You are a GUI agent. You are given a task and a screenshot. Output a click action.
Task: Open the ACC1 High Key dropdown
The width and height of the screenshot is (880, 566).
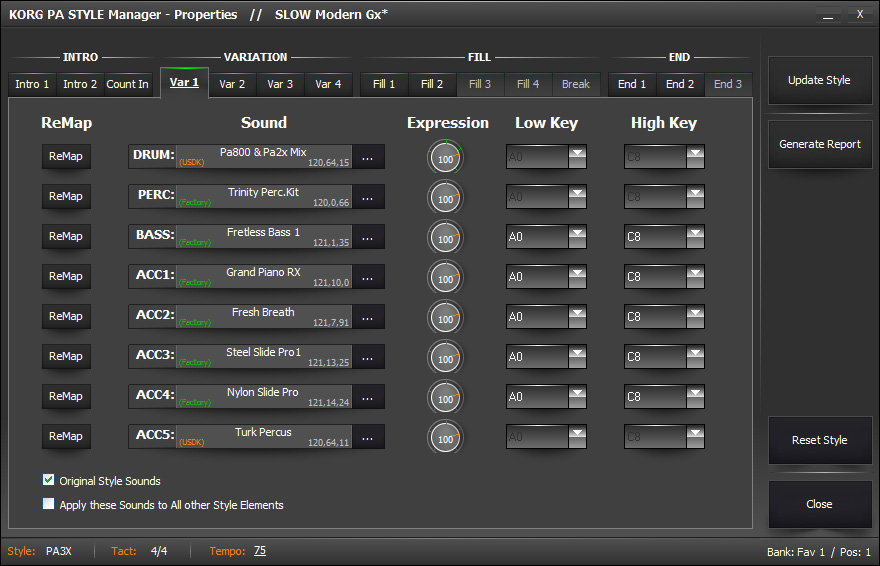pyautogui.click(x=695, y=277)
